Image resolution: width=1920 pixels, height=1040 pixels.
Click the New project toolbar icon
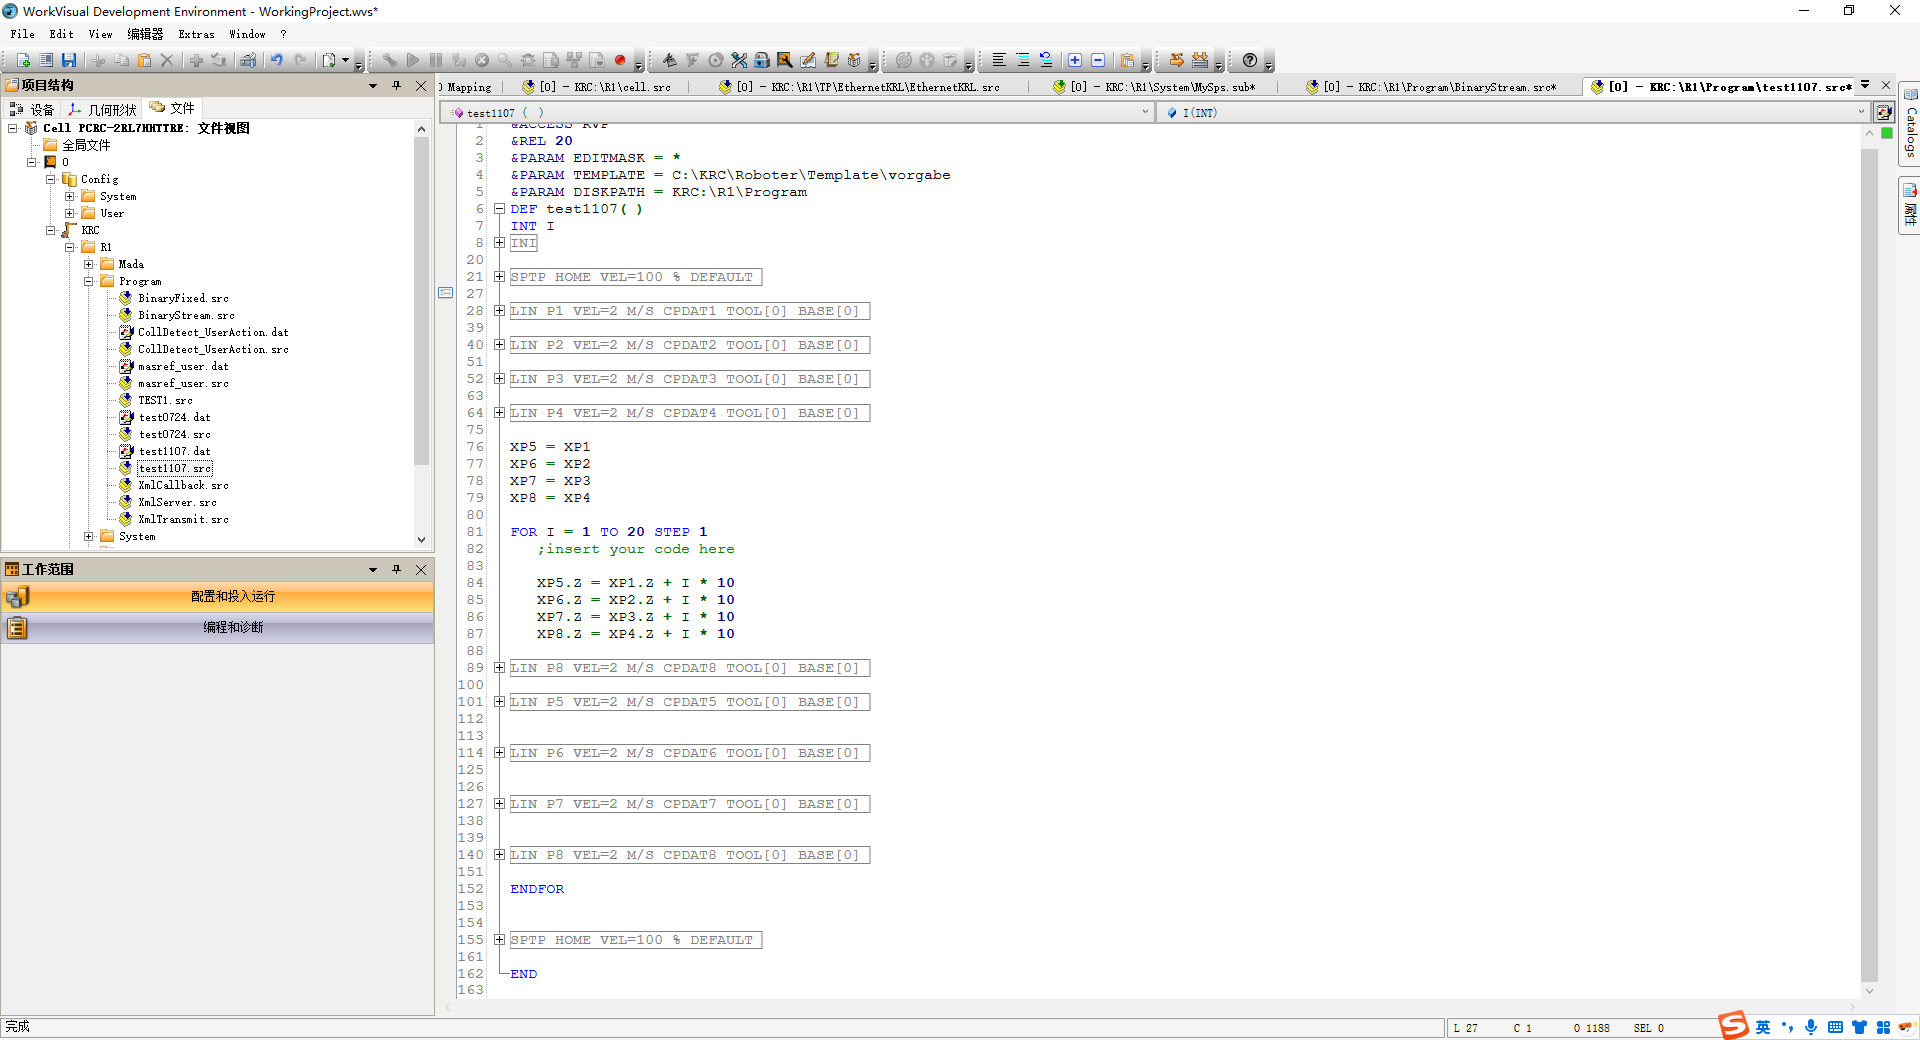click(x=24, y=60)
